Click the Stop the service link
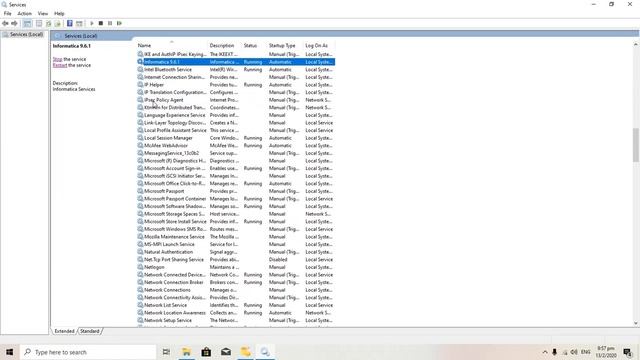 pyautogui.click(x=58, y=59)
